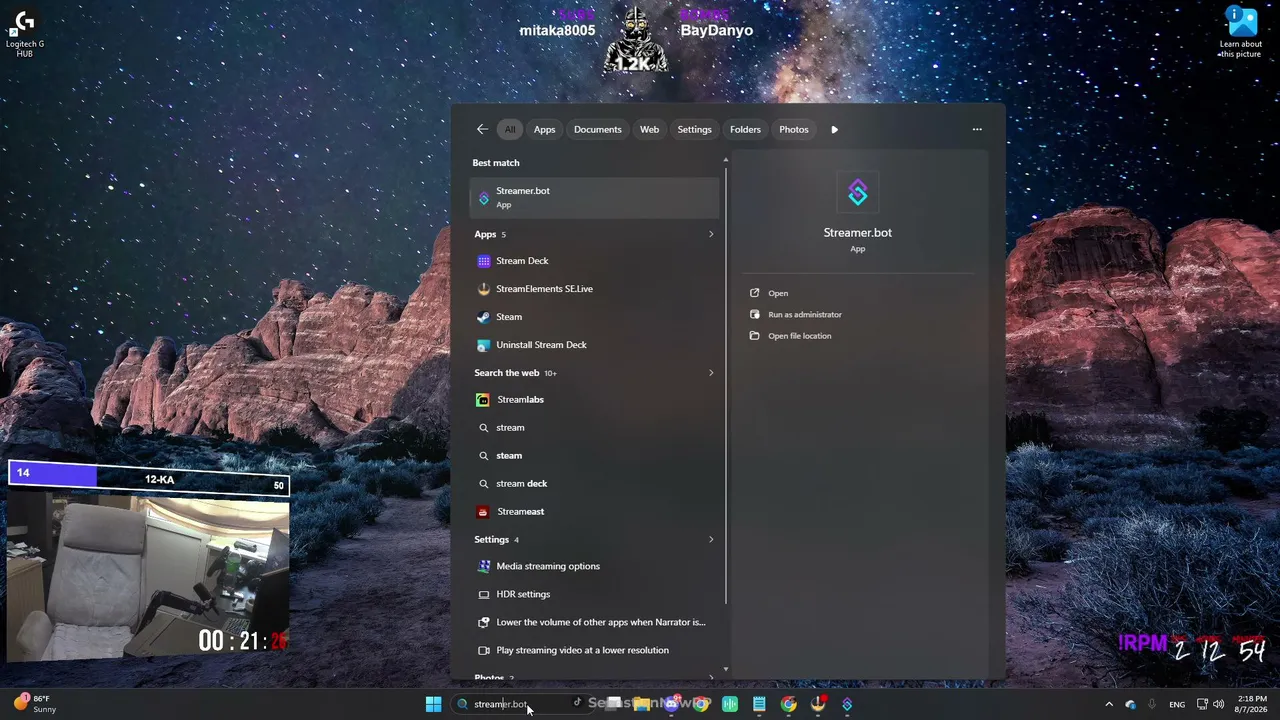Viewport: 1280px width, 720px height.
Task: Open StreamElements SE.Live app result
Action: pyautogui.click(x=594, y=289)
